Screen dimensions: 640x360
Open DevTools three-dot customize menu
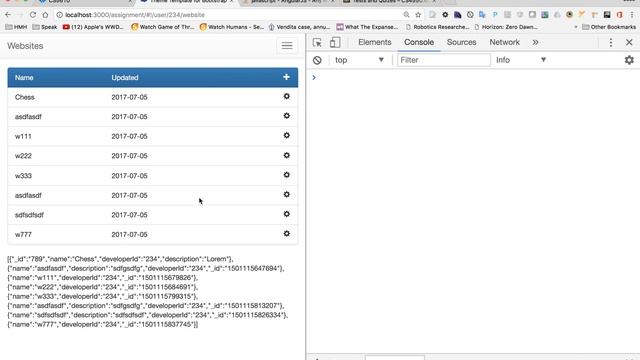(611, 42)
